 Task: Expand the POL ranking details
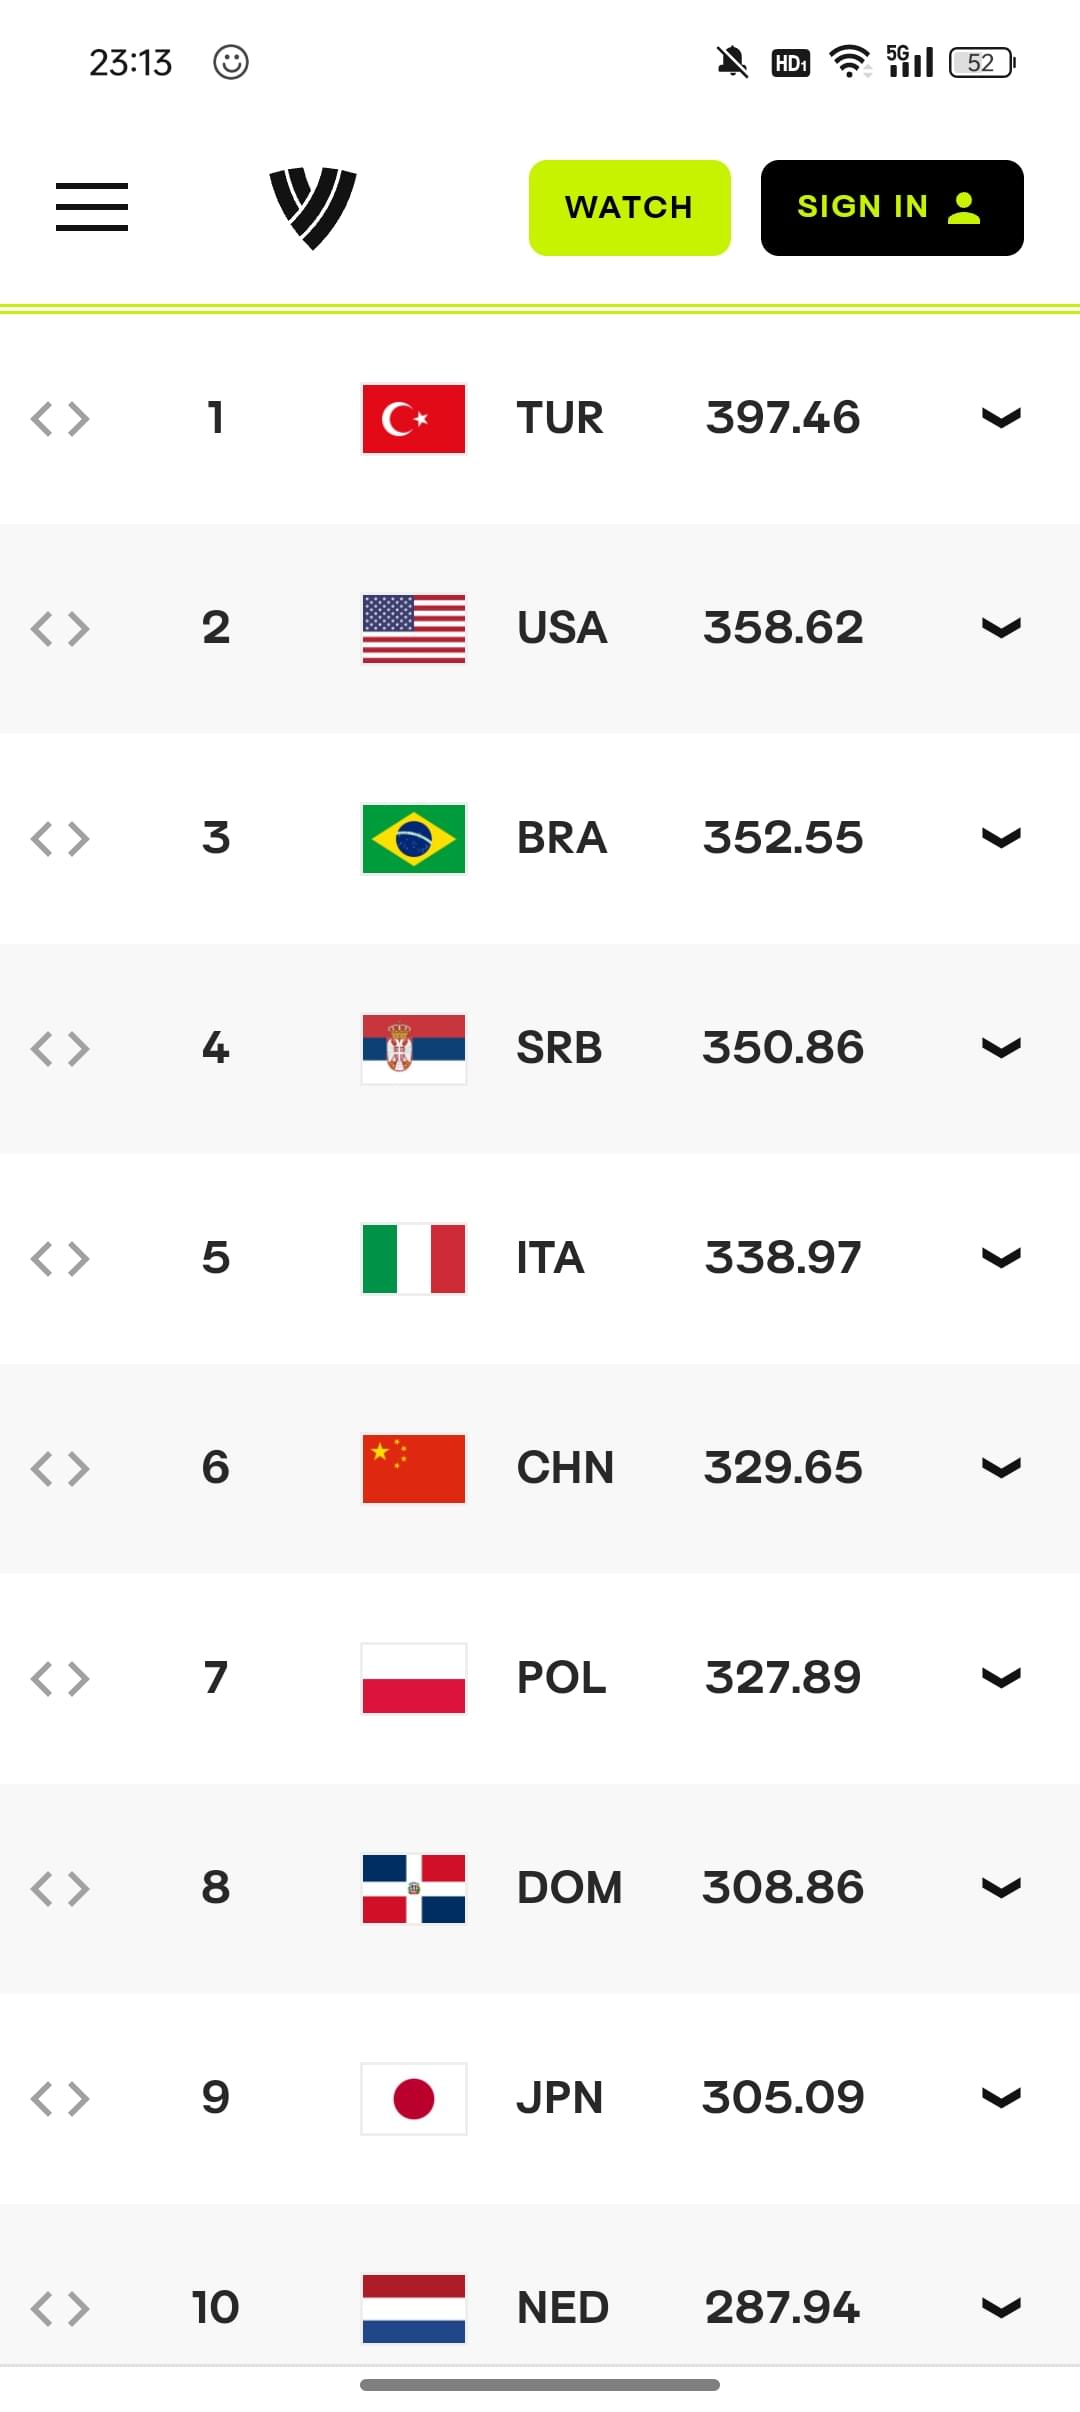point(1001,1678)
